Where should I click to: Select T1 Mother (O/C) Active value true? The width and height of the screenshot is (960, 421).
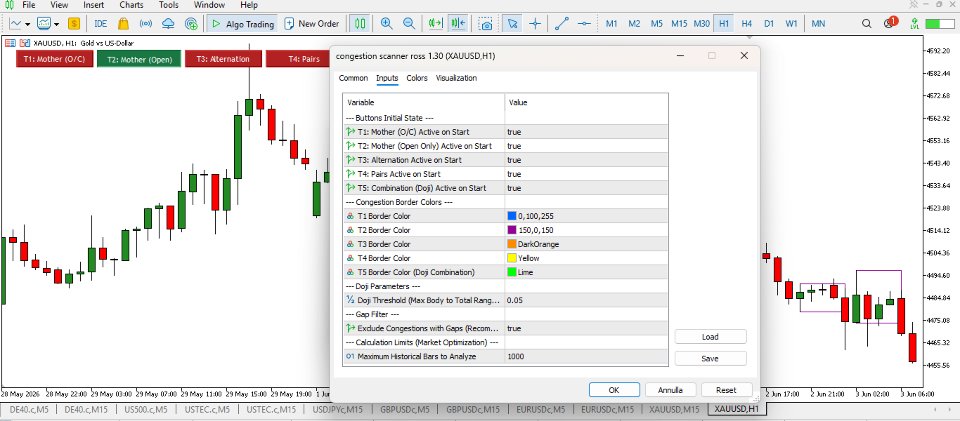[x=586, y=132]
